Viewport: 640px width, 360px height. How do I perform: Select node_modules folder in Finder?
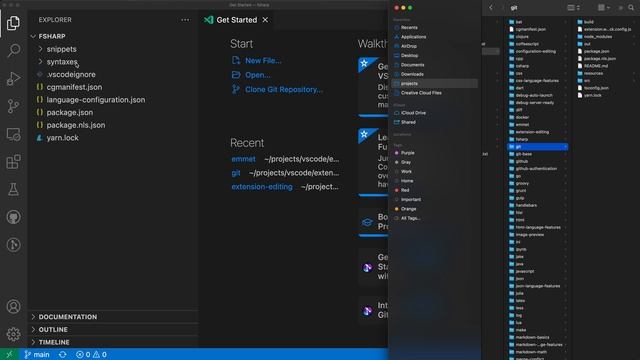(598, 36)
